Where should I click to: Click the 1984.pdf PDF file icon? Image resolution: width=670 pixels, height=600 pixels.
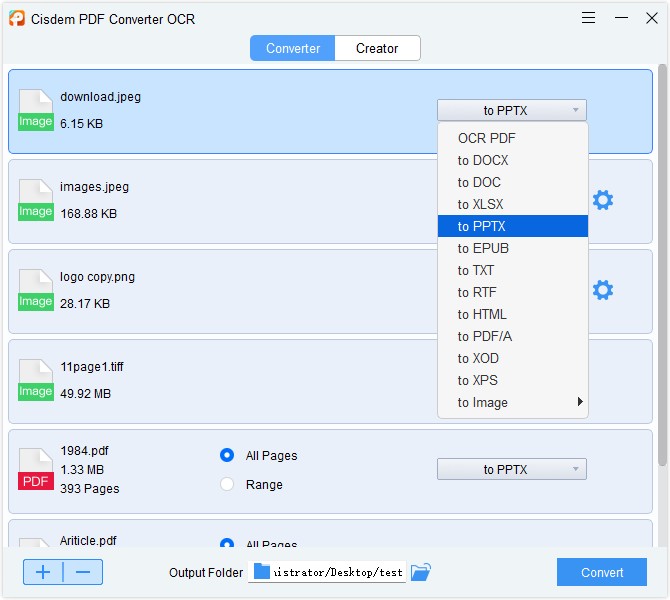tap(36, 469)
